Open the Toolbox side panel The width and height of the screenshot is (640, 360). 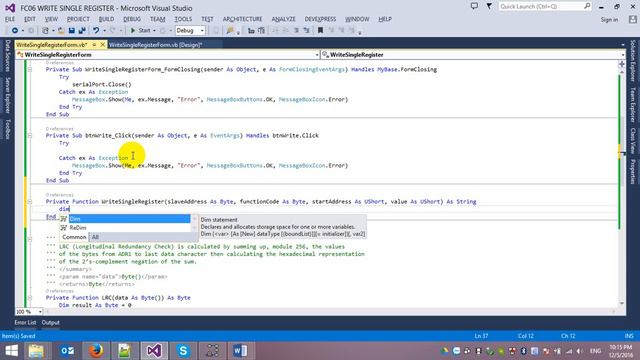[7, 129]
